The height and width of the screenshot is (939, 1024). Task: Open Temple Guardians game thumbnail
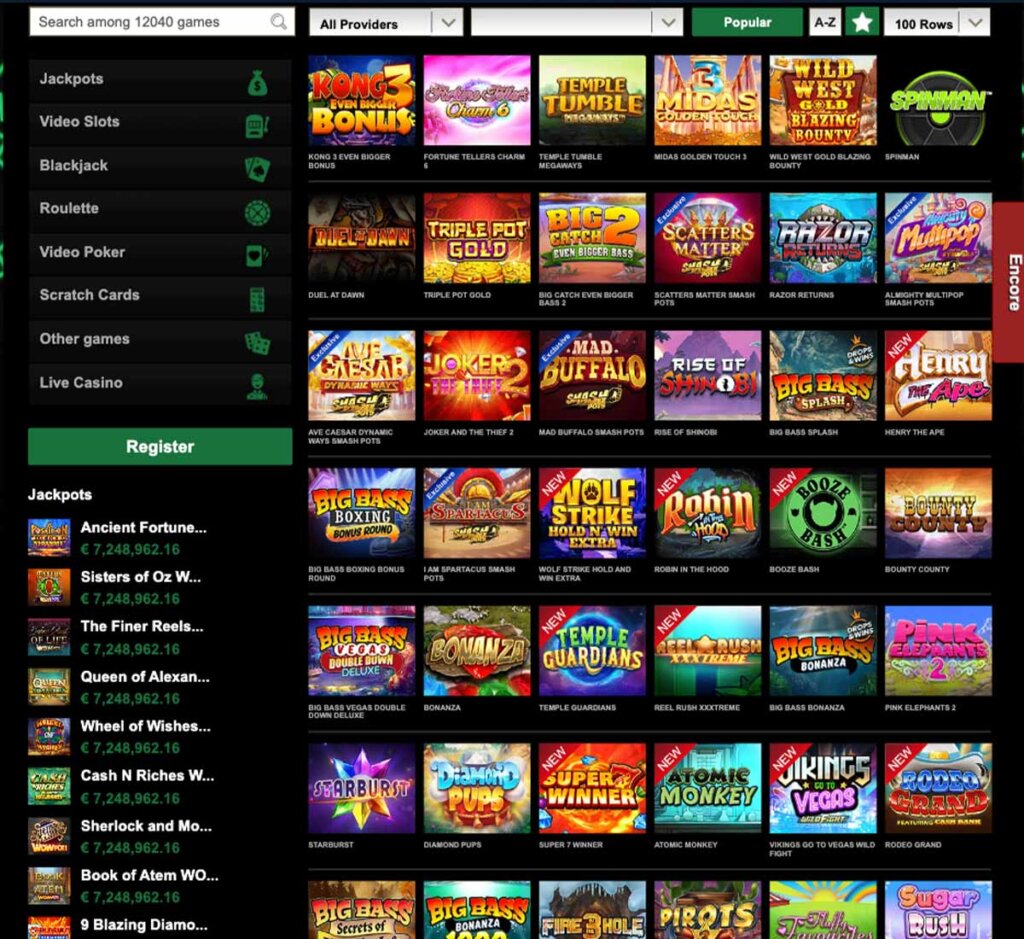click(x=592, y=650)
